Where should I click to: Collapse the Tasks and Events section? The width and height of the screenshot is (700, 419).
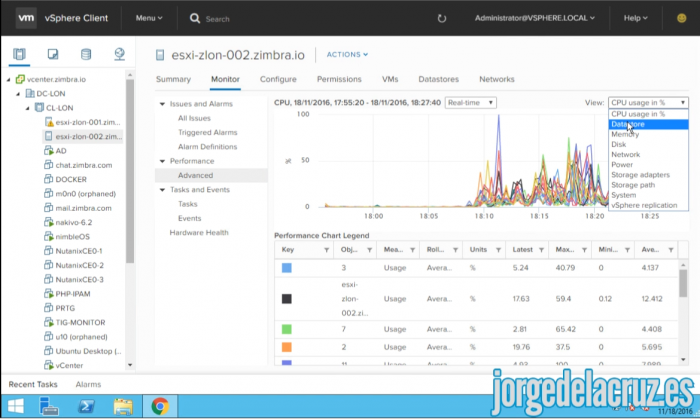click(x=162, y=189)
